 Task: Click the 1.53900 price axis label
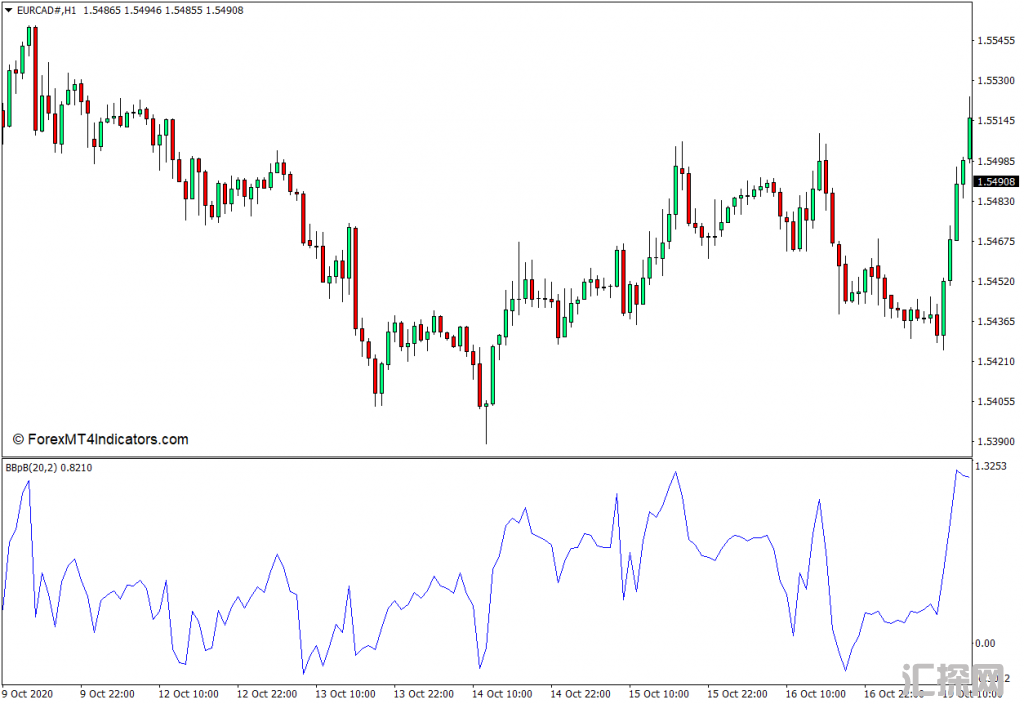(x=996, y=441)
